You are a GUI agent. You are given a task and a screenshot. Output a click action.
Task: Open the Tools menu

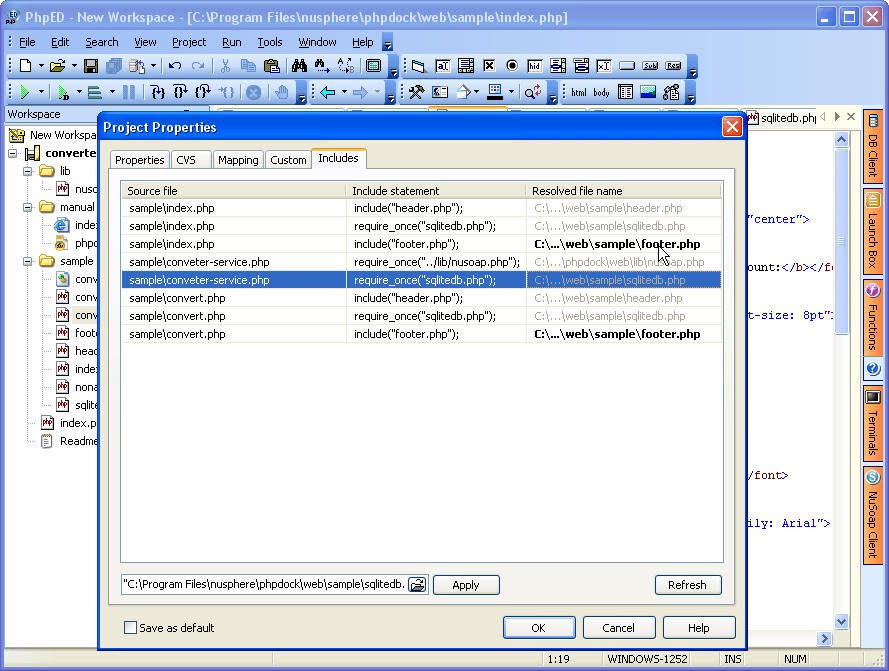click(x=269, y=42)
